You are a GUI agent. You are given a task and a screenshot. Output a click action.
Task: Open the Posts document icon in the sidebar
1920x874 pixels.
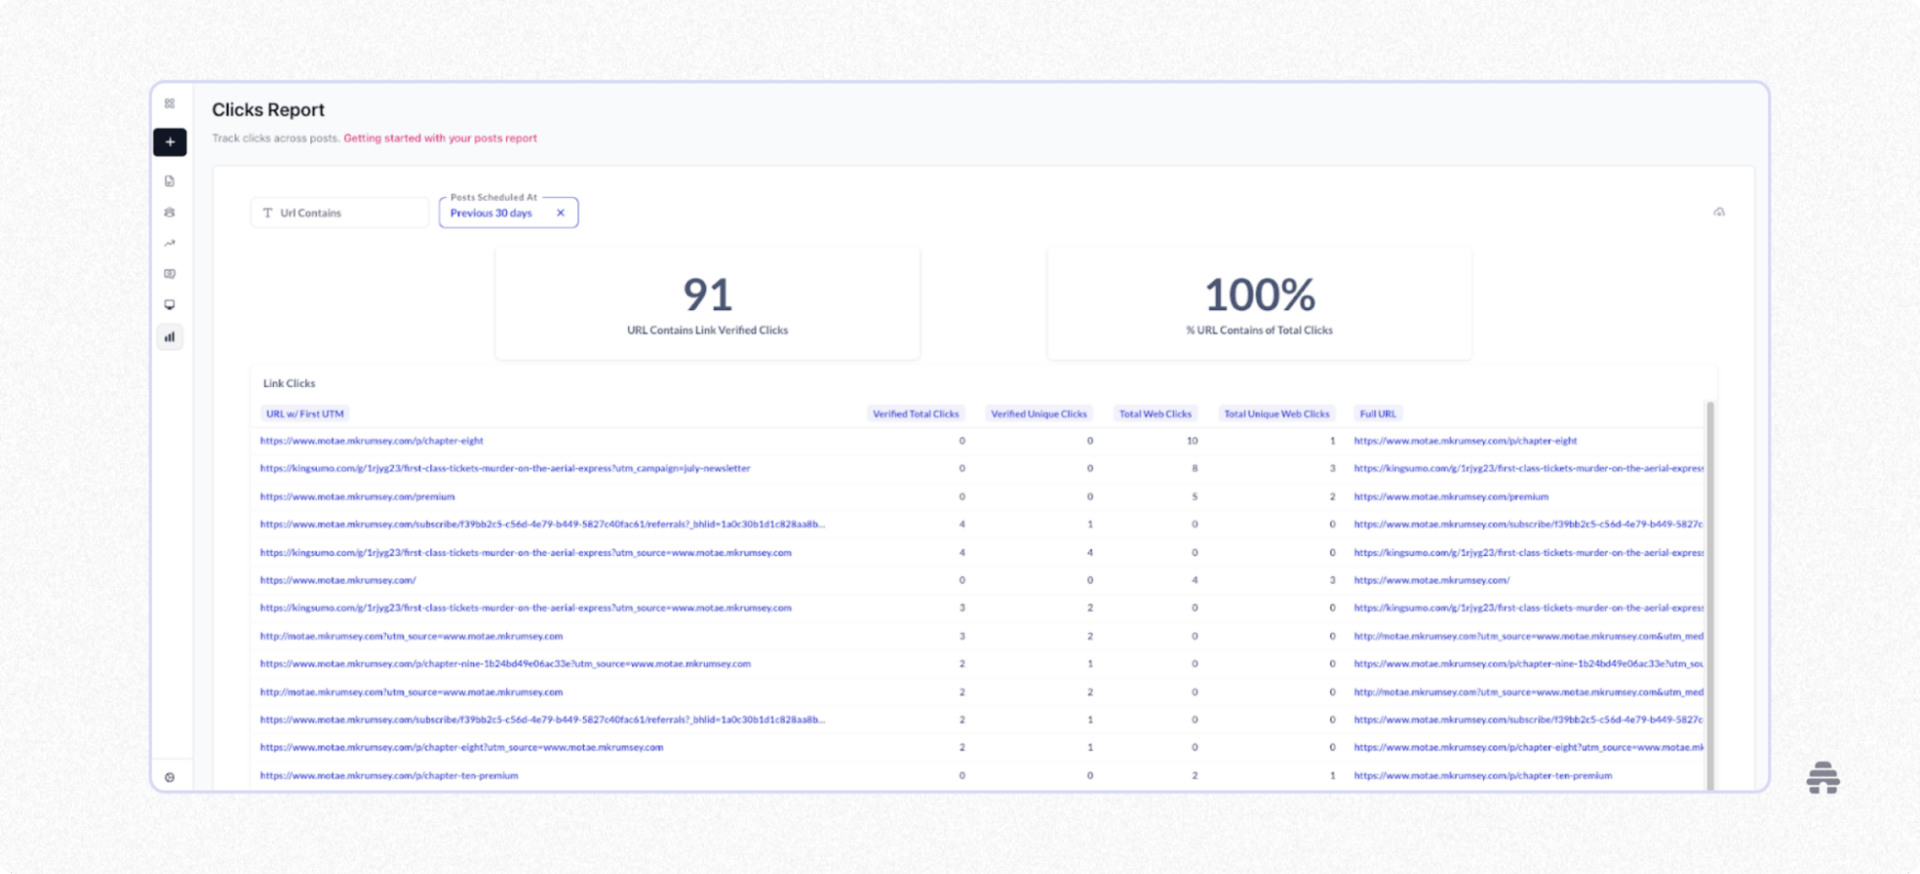tap(170, 181)
